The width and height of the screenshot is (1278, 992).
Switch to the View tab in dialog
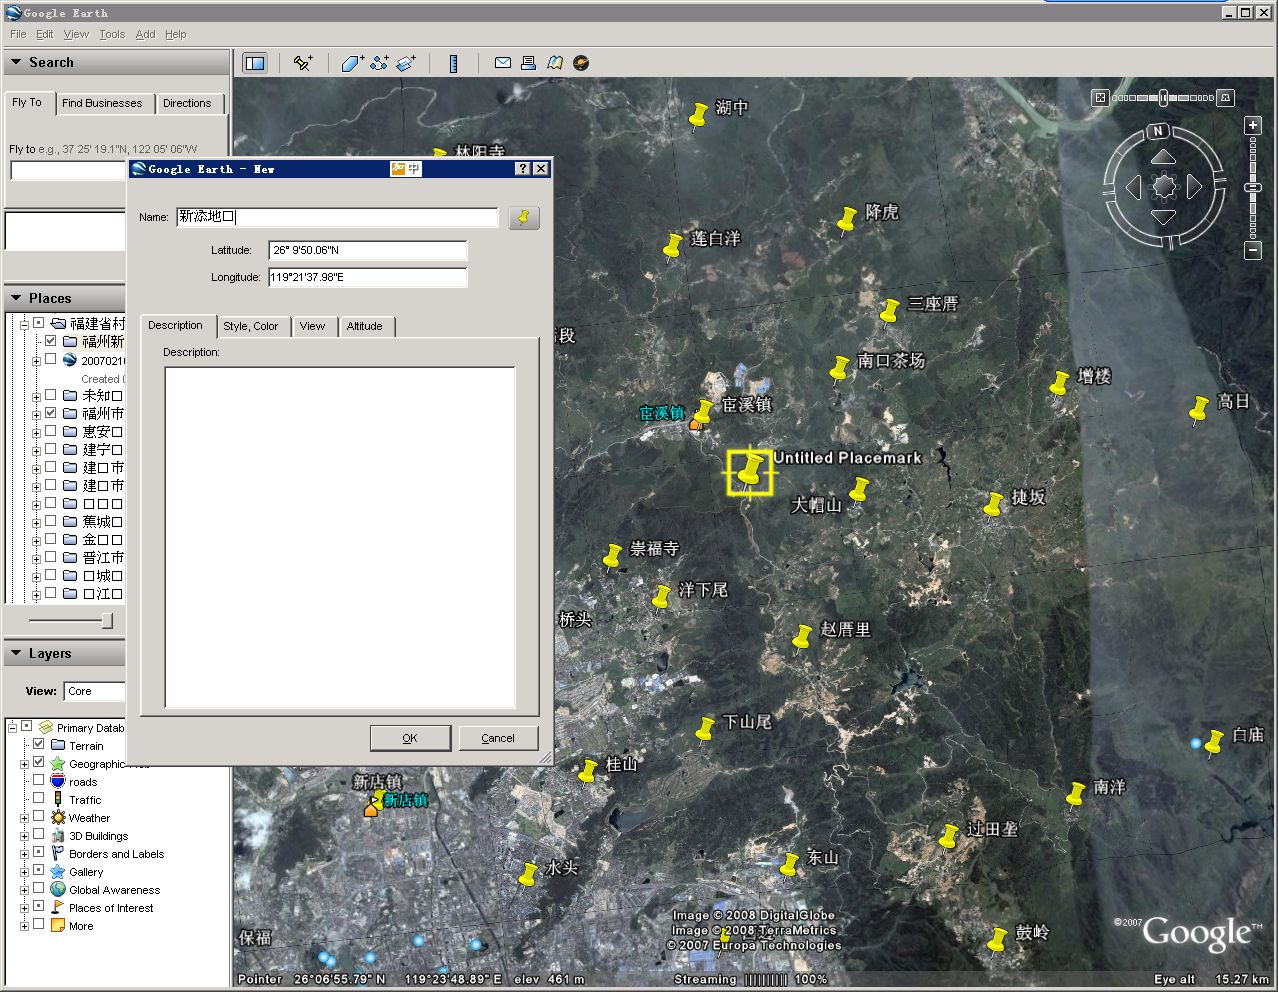pyautogui.click(x=313, y=326)
